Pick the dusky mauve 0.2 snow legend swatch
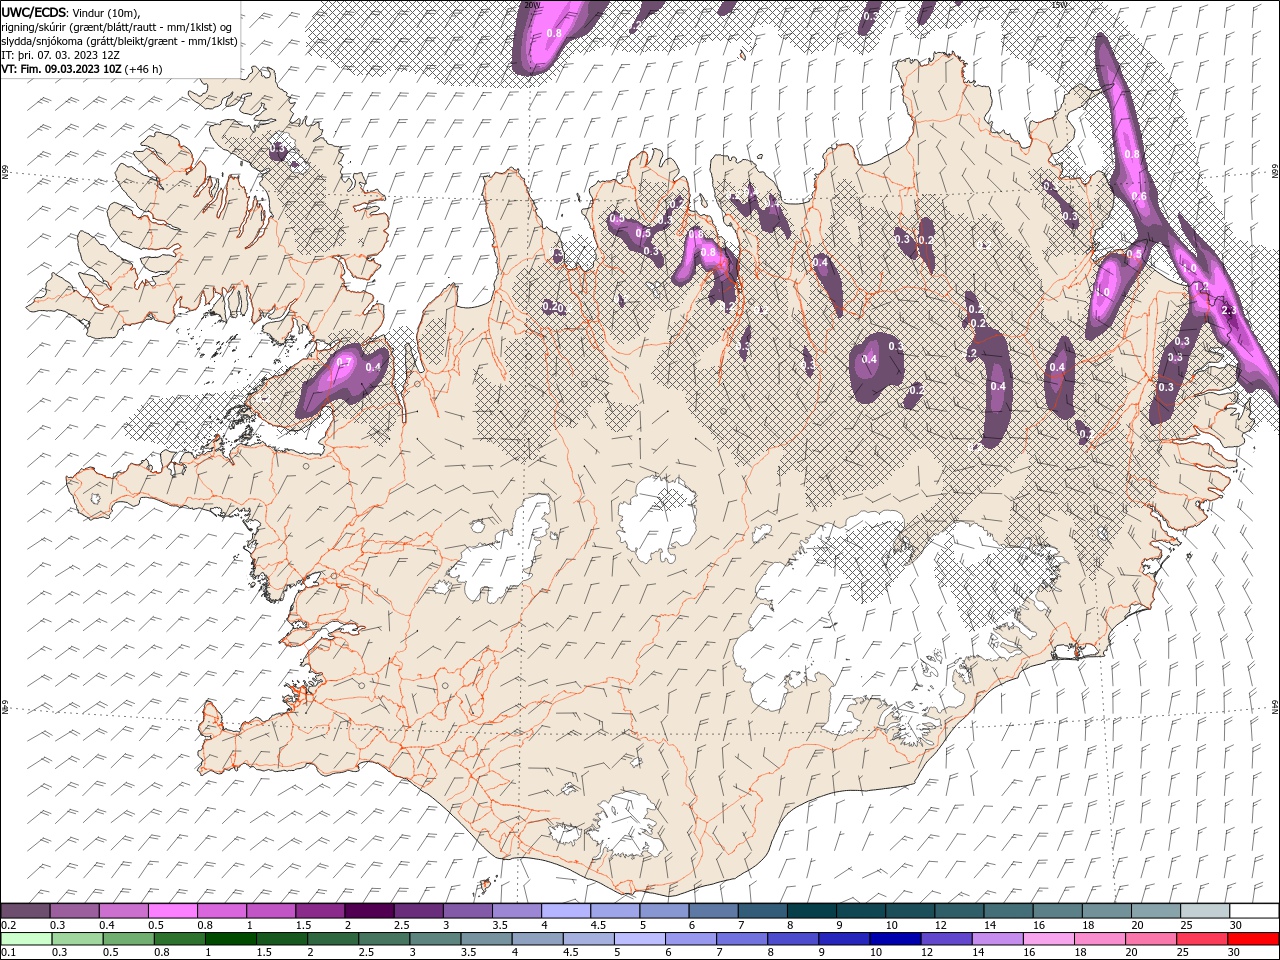Viewport: 1280px width, 960px height. [x=25, y=911]
